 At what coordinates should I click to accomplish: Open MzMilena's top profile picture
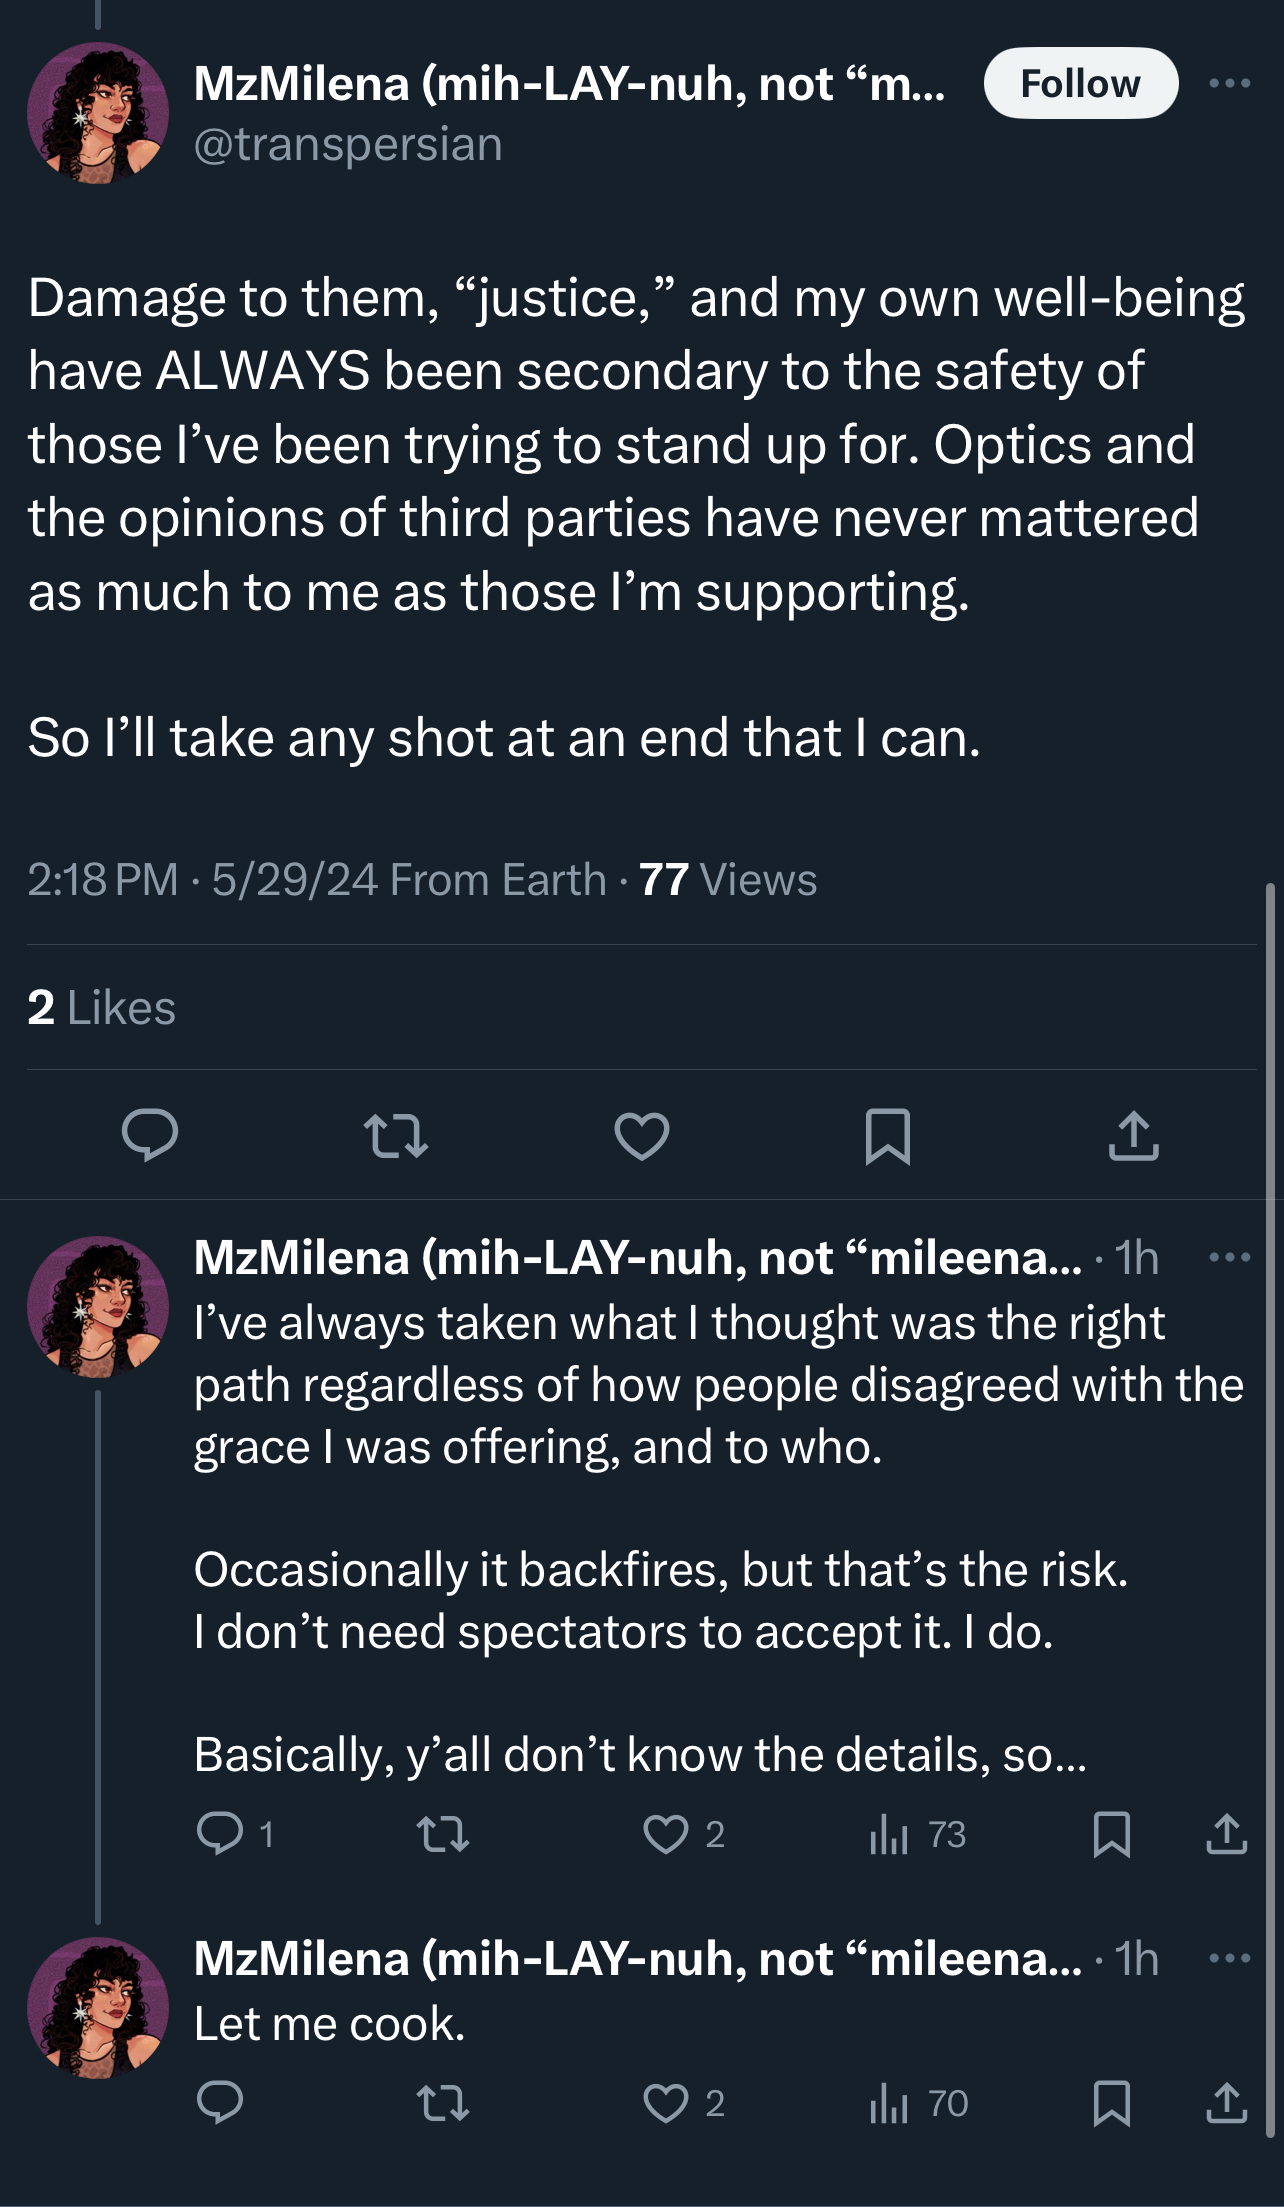coord(98,113)
